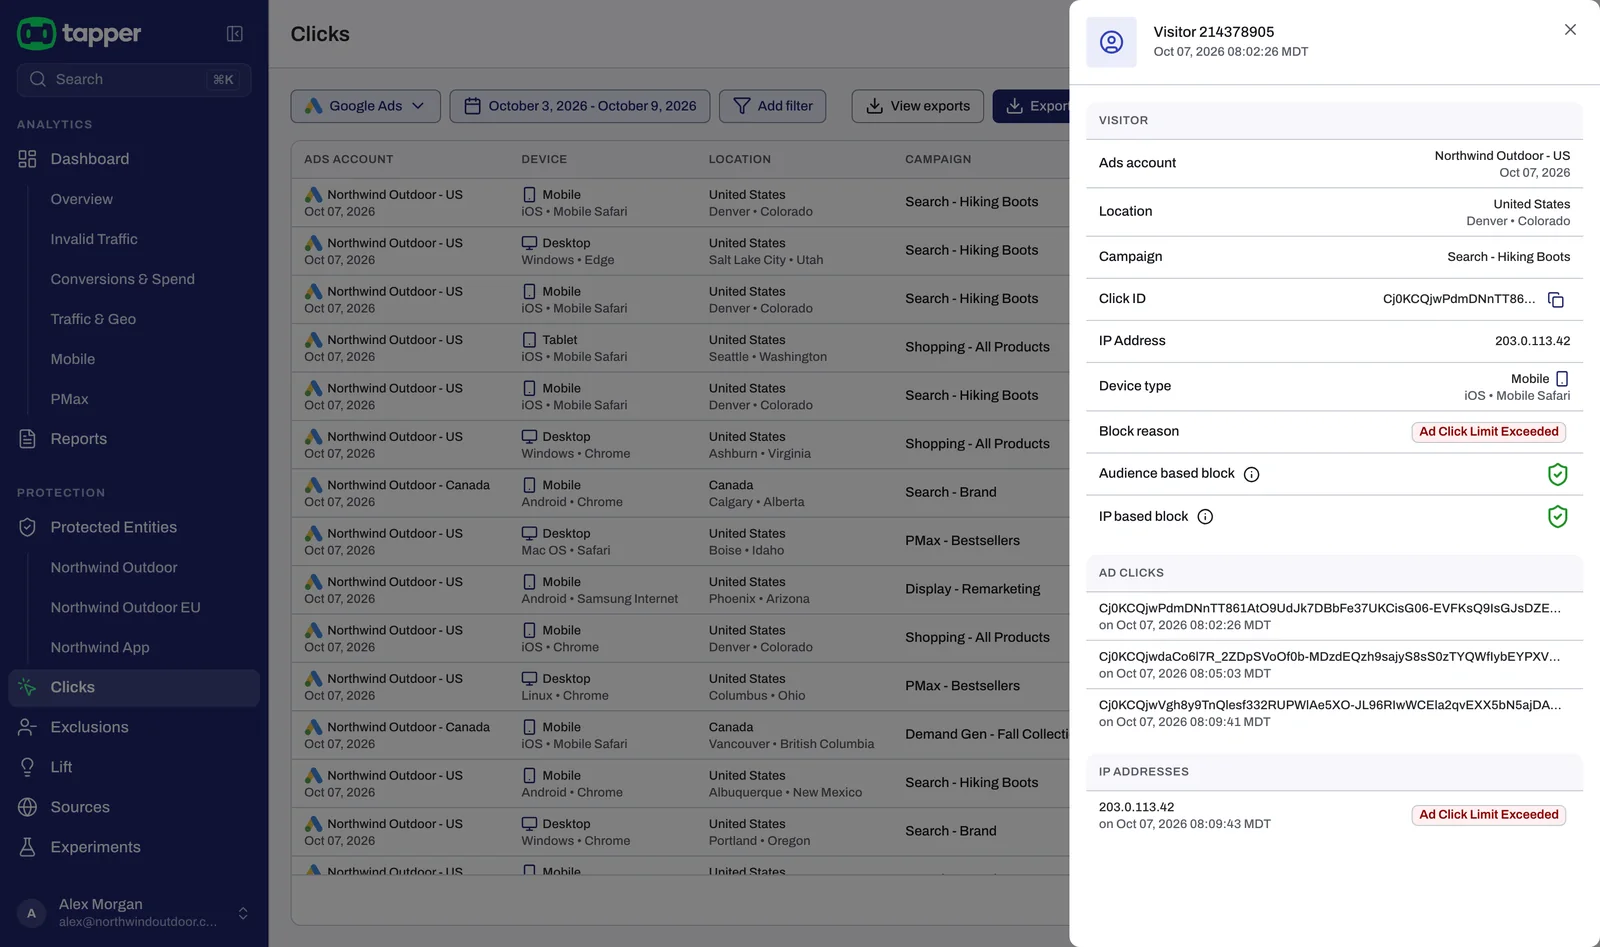Open Traffic & Geo page
Viewport: 1600px width, 947px height.
pos(93,319)
